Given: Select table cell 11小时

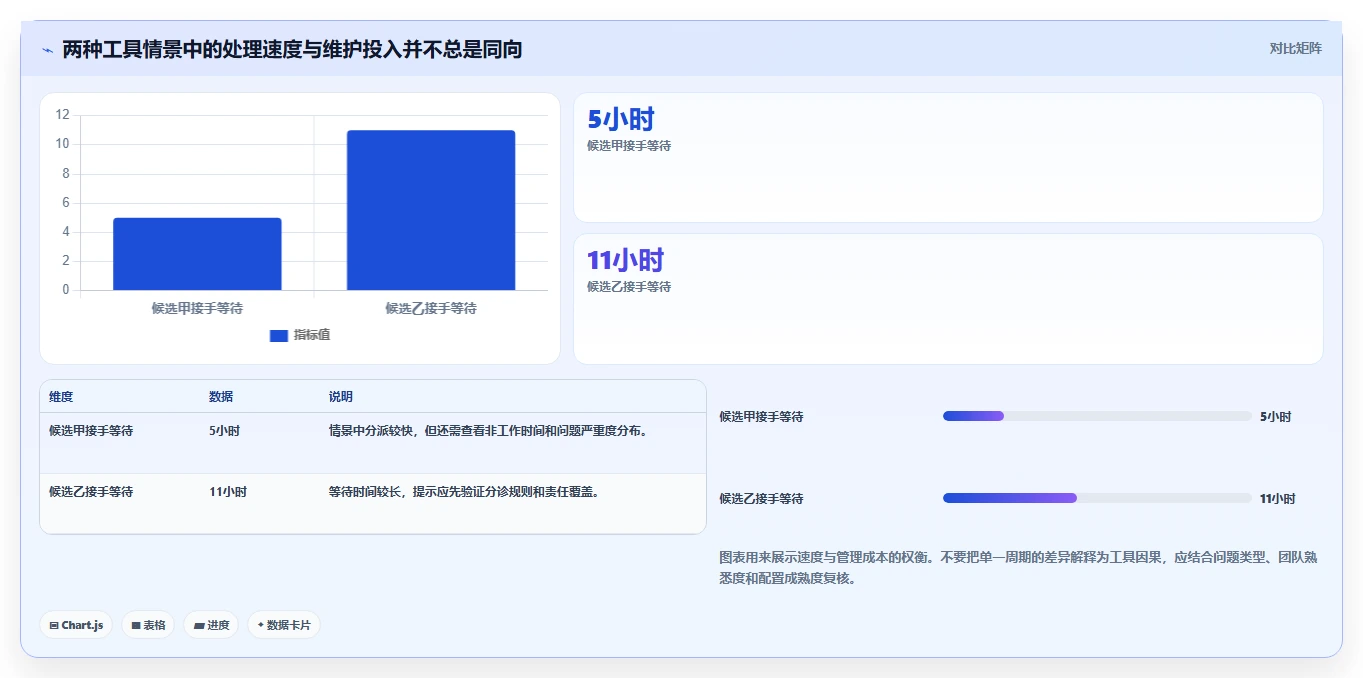Looking at the screenshot, I should [x=228, y=492].
